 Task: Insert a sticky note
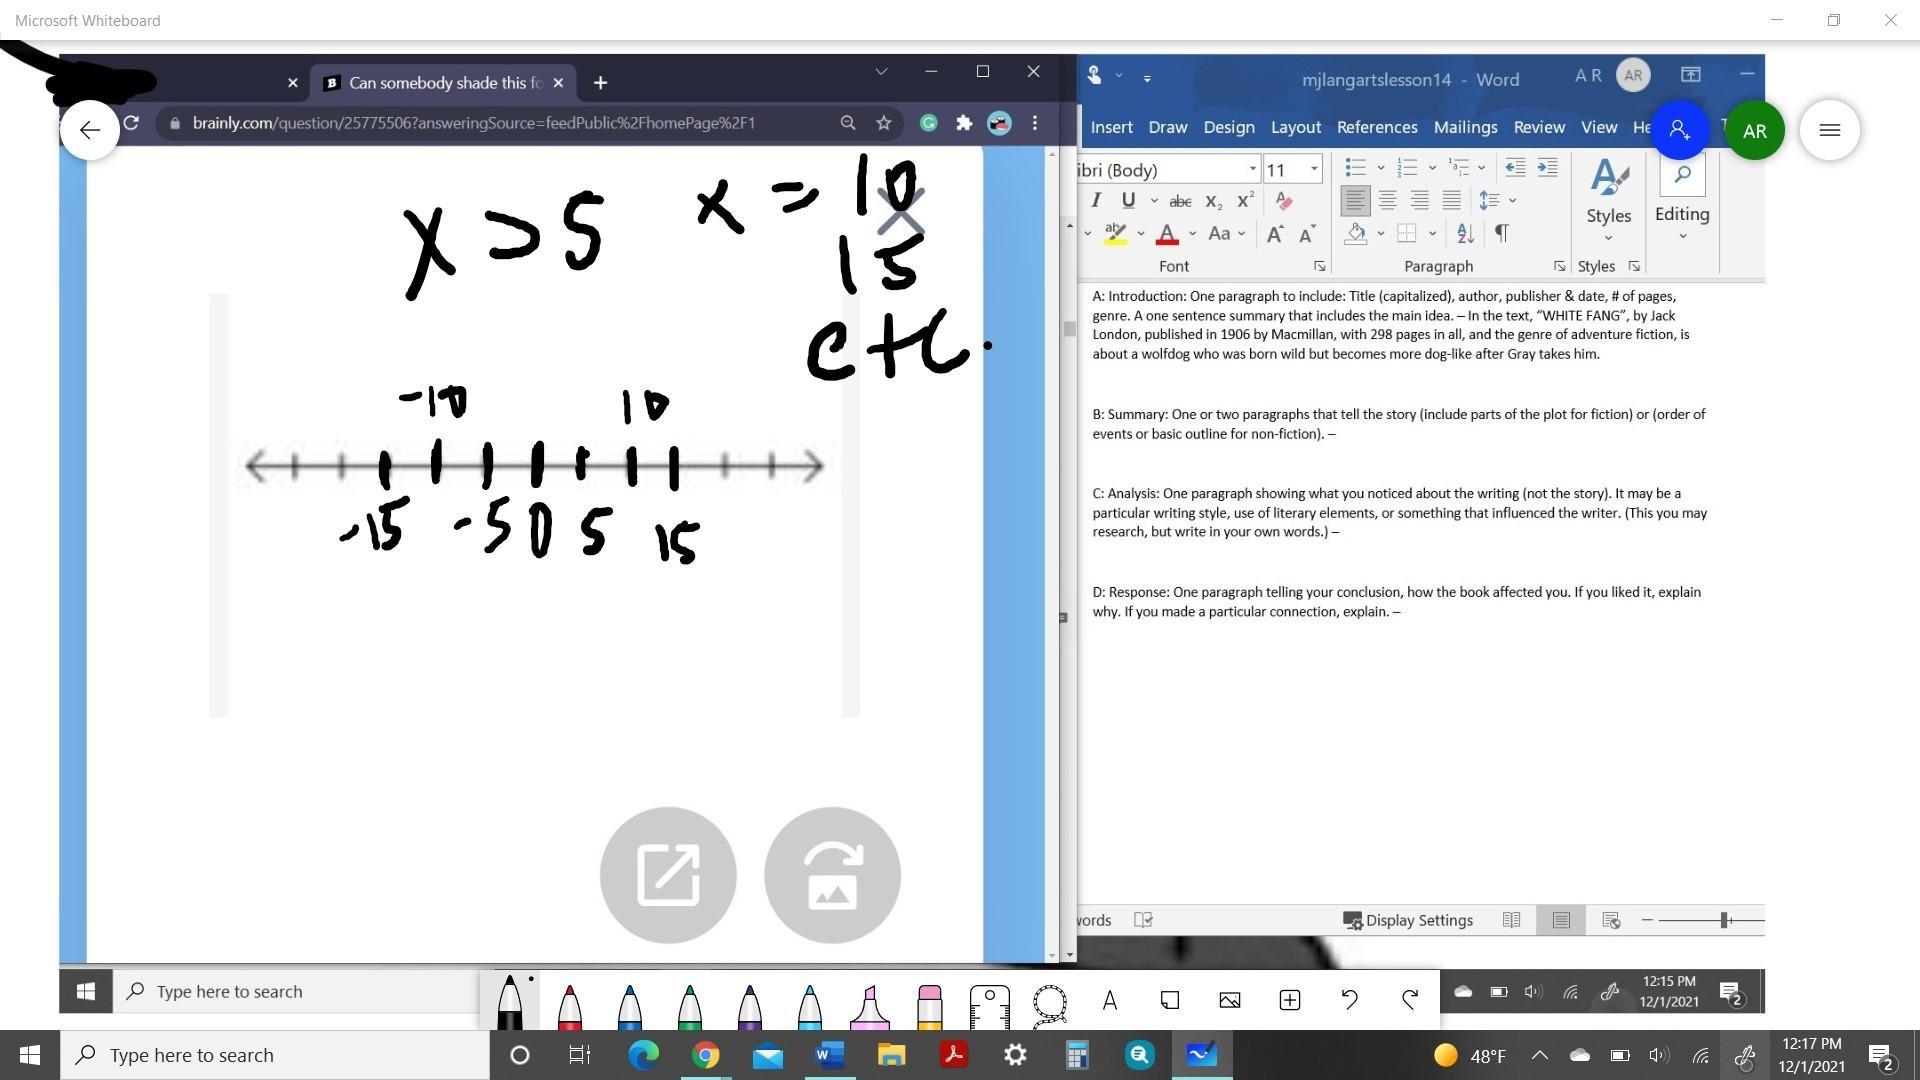click(x=1169, y=1000)
